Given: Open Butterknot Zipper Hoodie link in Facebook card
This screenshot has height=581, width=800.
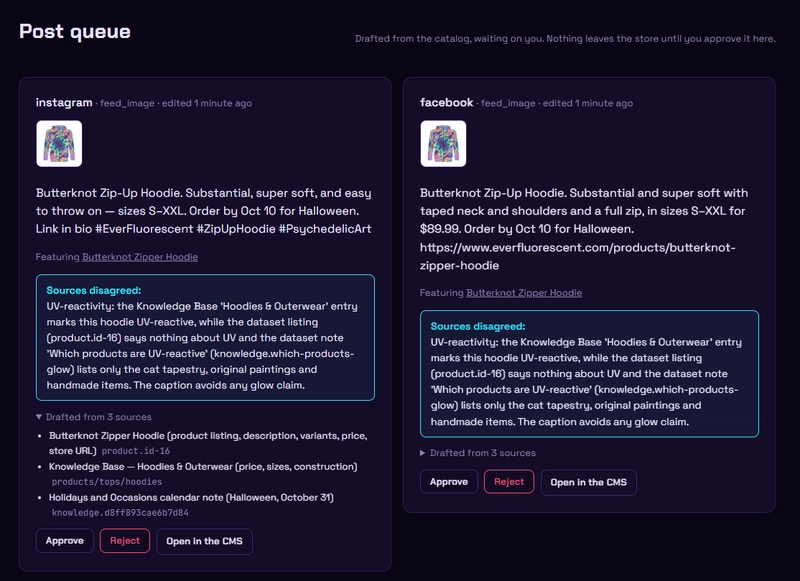Looking at the screenshot, I should (524, 292).
